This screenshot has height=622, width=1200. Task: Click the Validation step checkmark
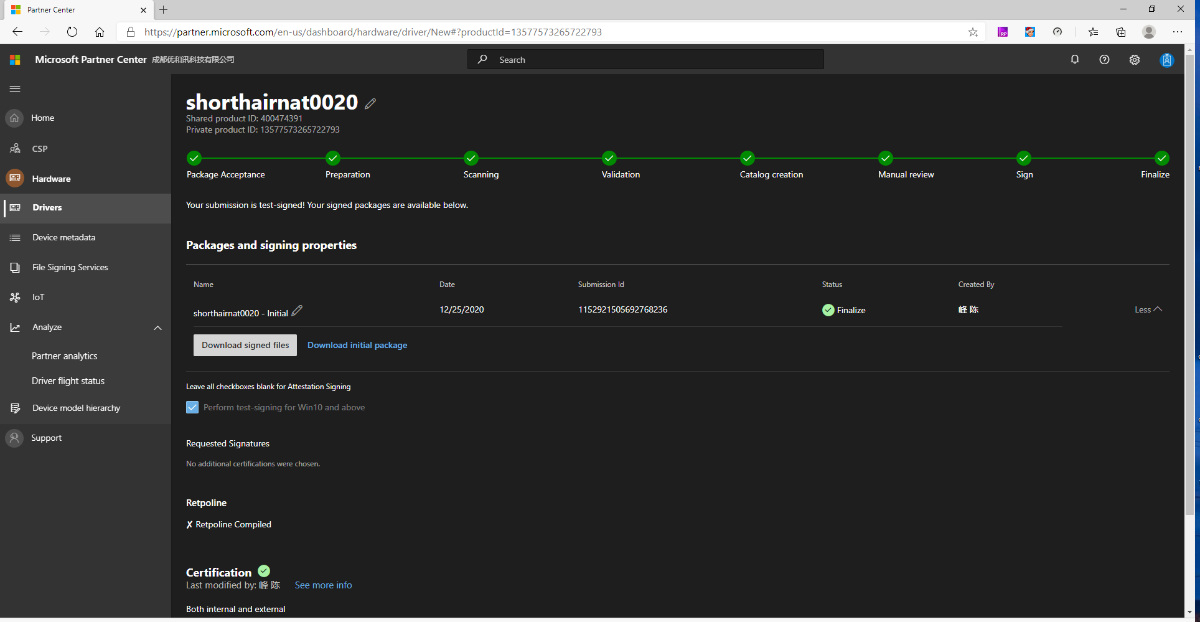coord(609,158)
